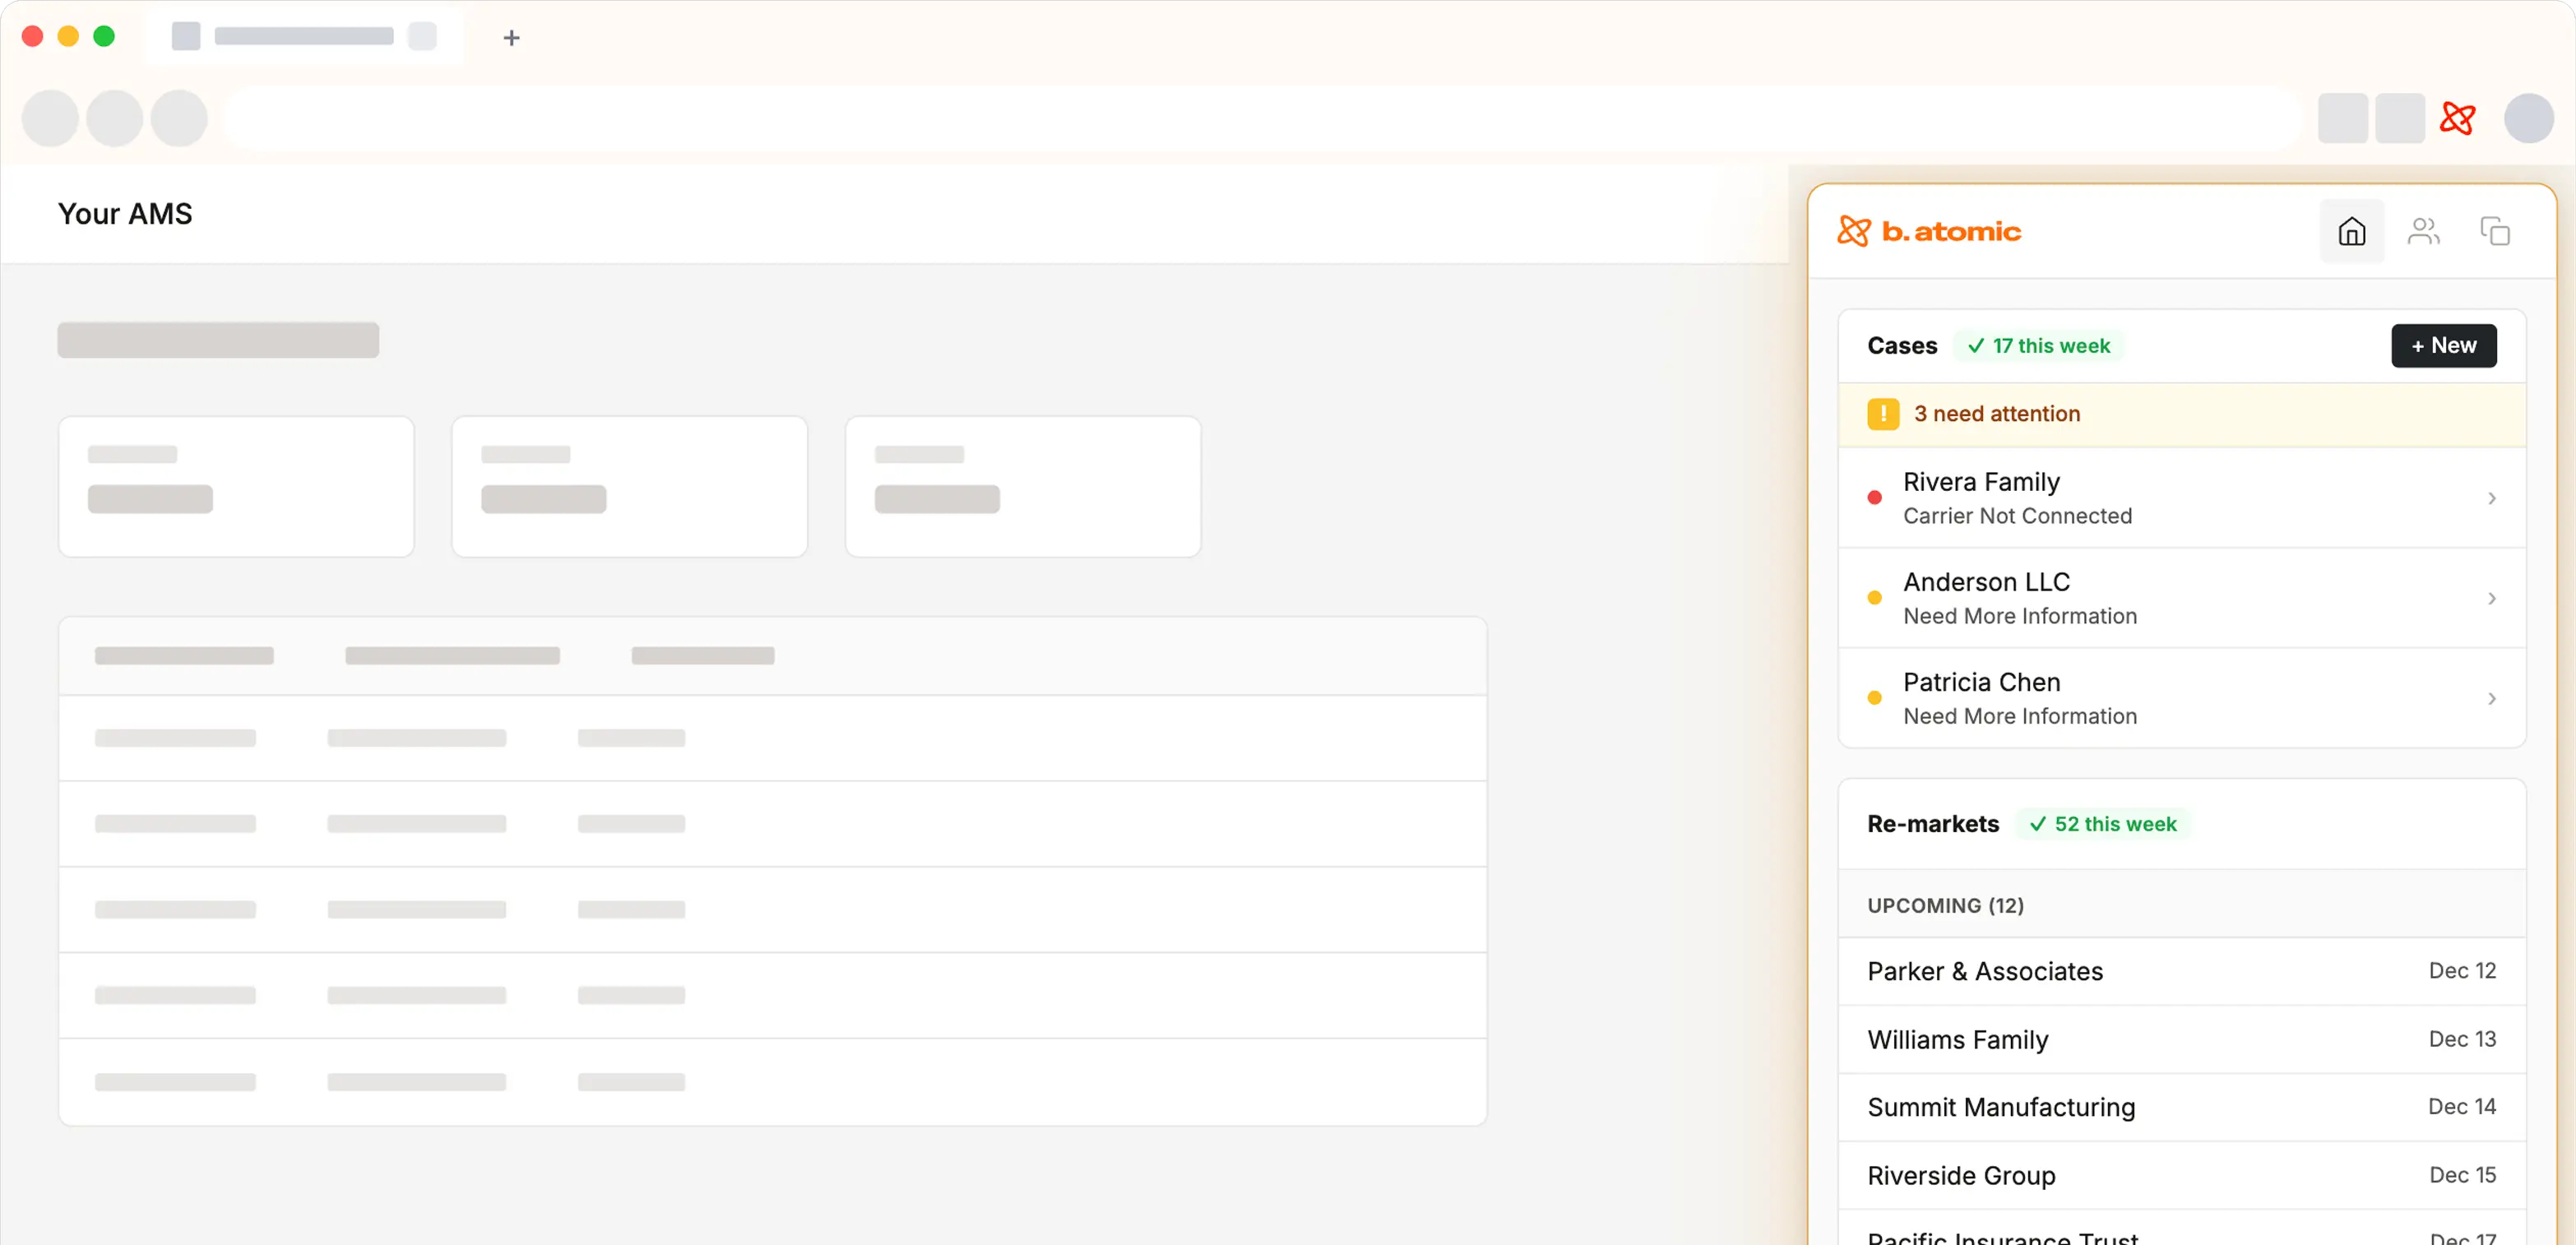Viewport: 2576px width, 1245px height.
Task: Open a new browser tab with the plus icon
Action: [511, 37]
